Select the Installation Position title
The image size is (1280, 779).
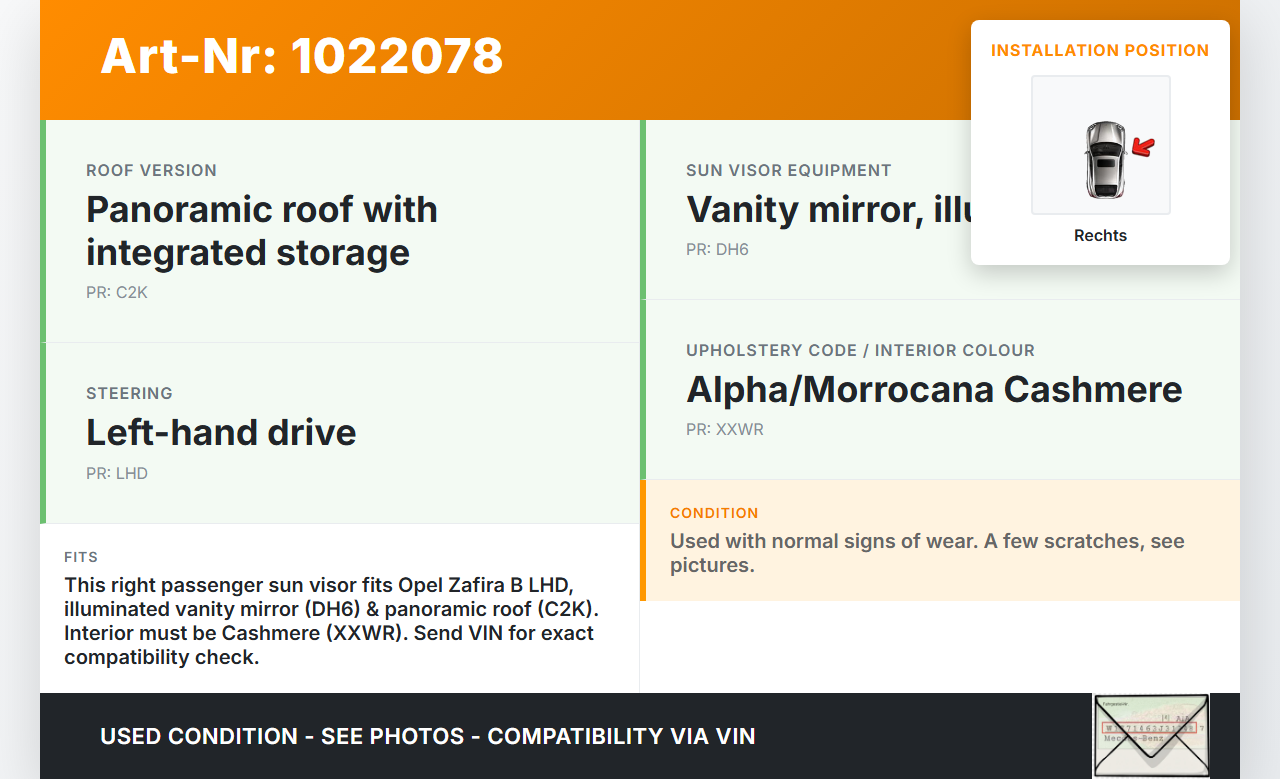(x=1100, y=50)
